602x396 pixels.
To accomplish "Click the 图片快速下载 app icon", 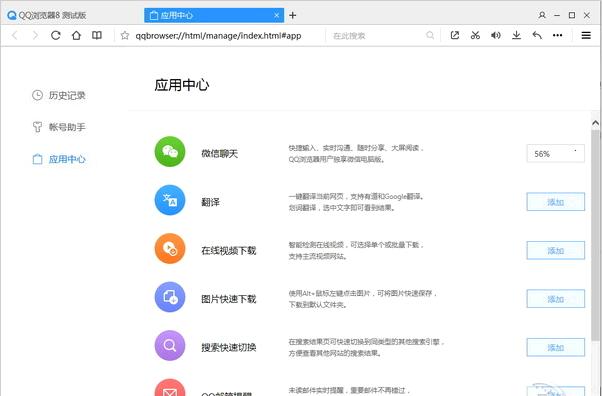I will coord(170,297).
